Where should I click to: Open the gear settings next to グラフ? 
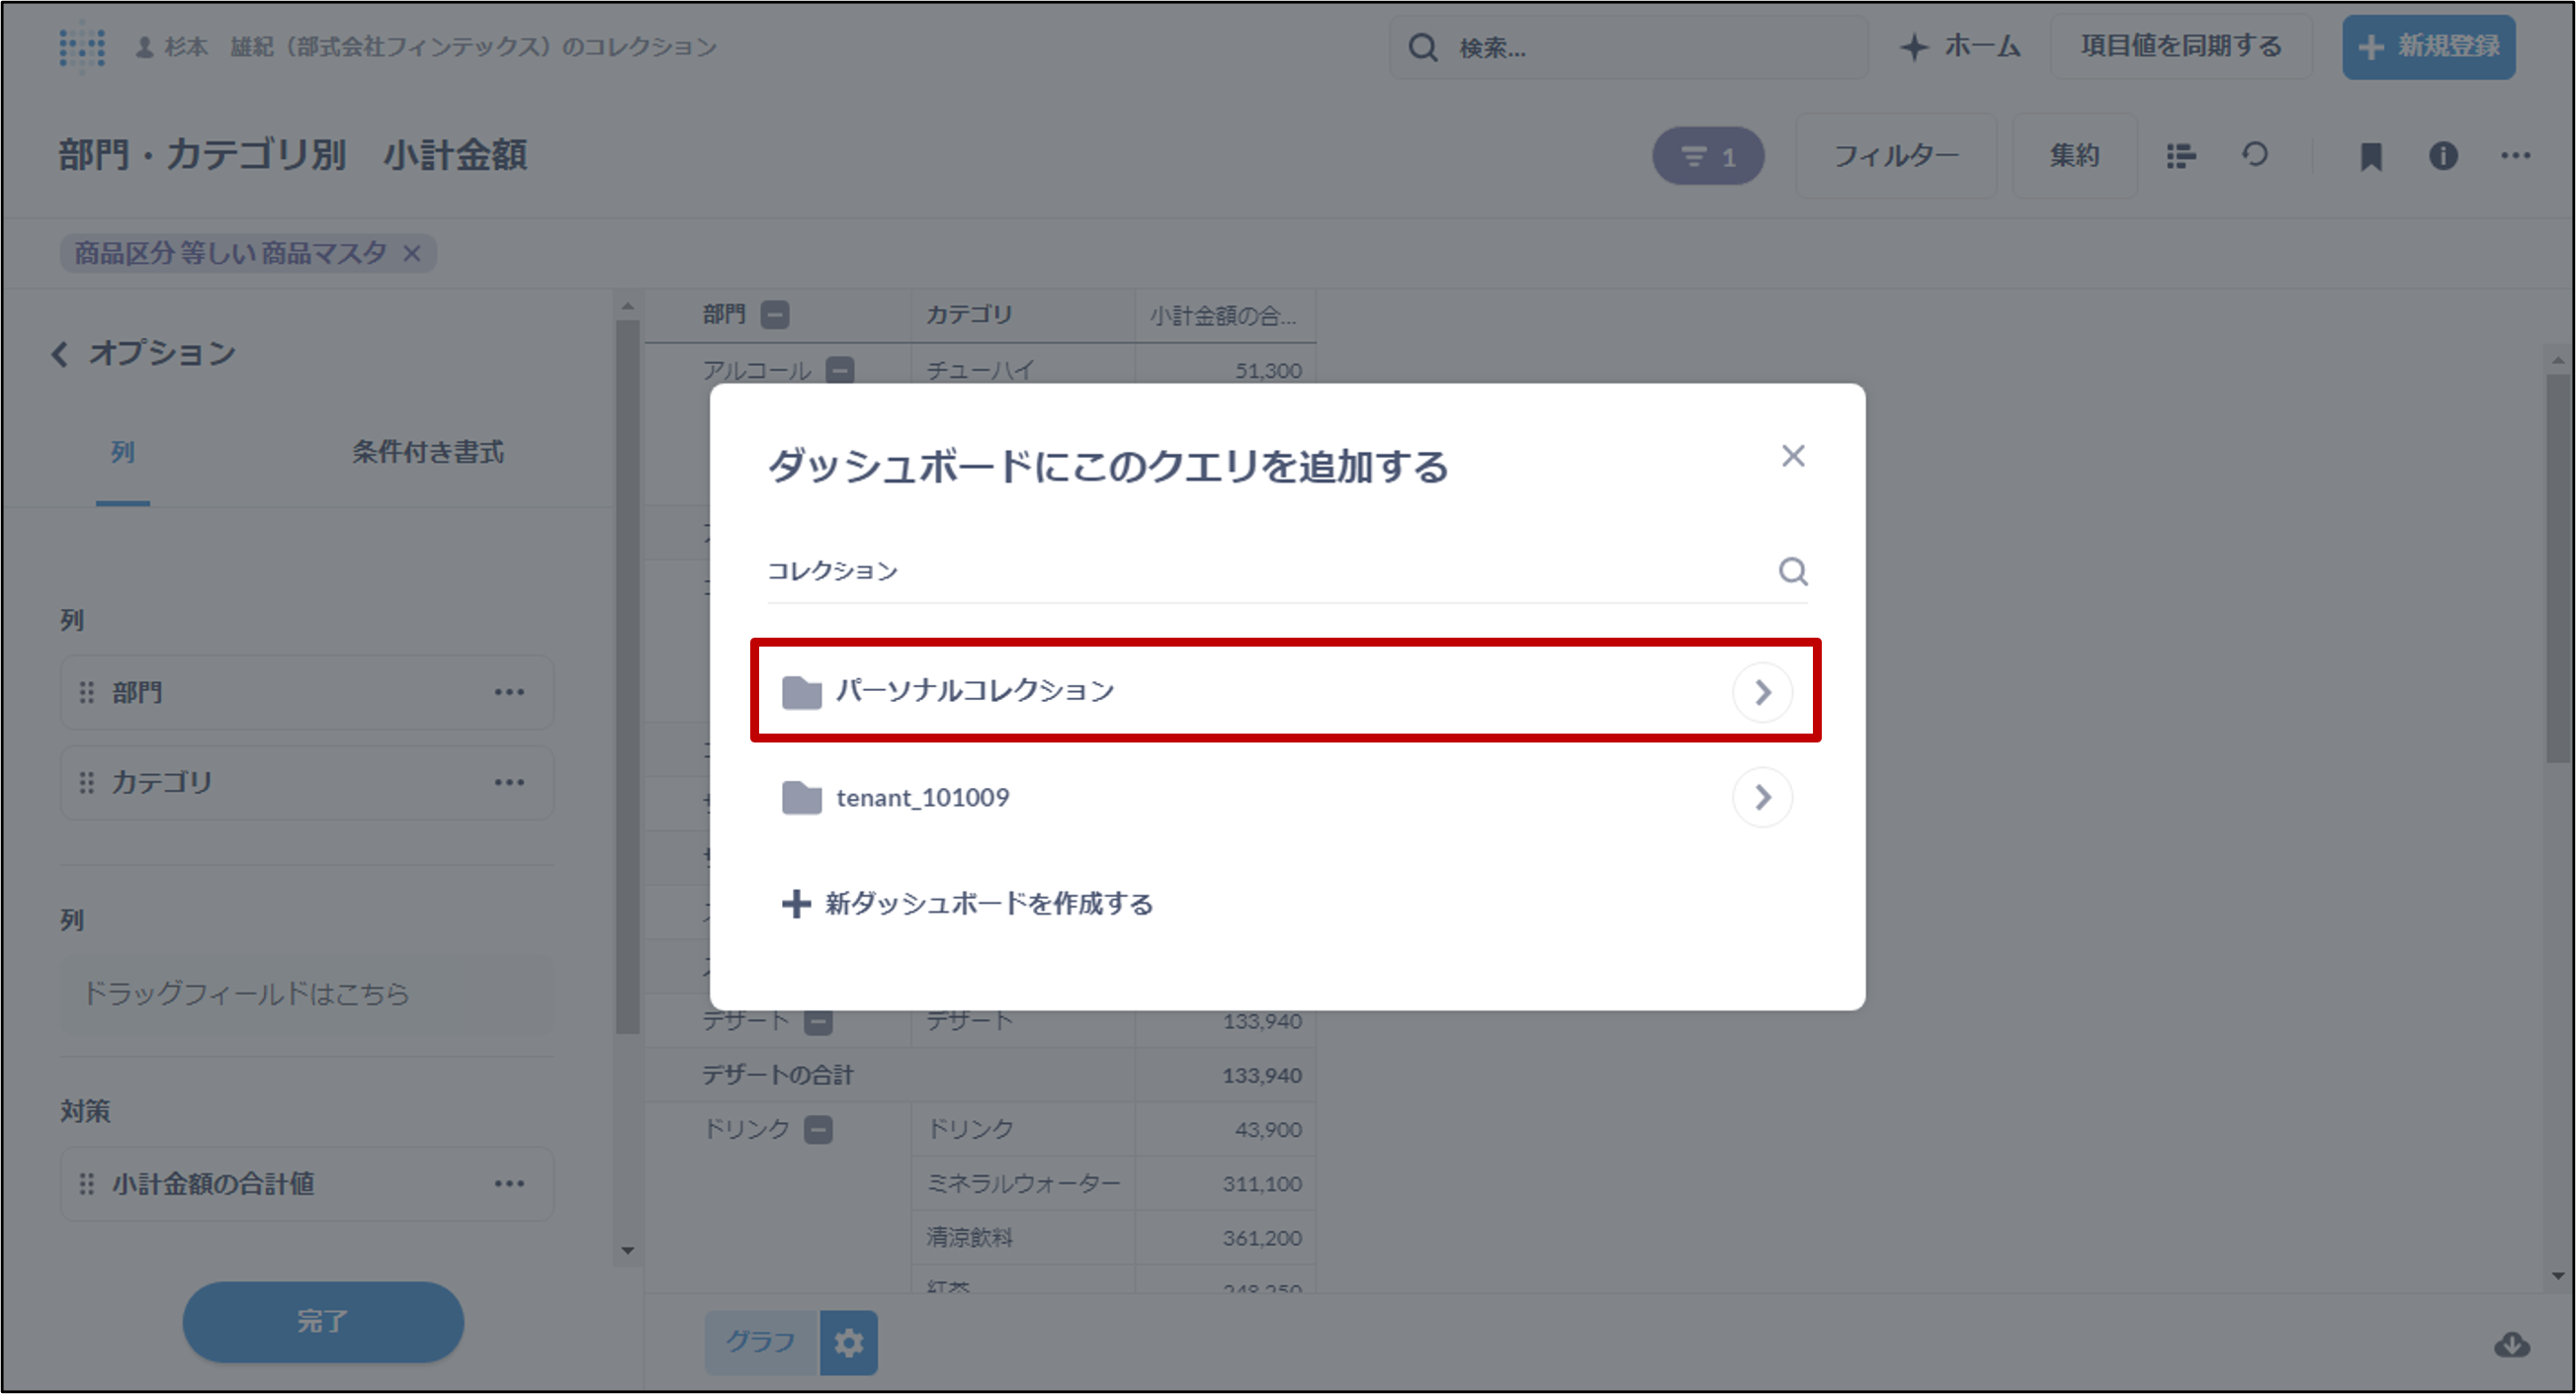(848, 1342)
